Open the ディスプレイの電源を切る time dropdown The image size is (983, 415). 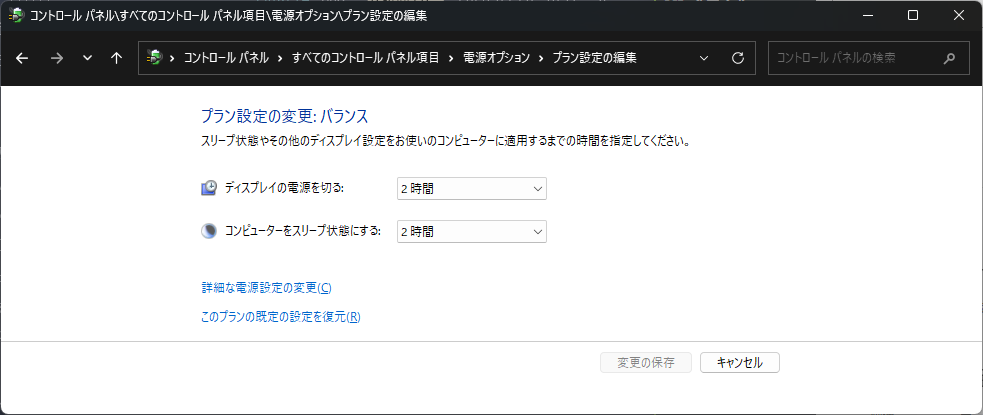472,188
